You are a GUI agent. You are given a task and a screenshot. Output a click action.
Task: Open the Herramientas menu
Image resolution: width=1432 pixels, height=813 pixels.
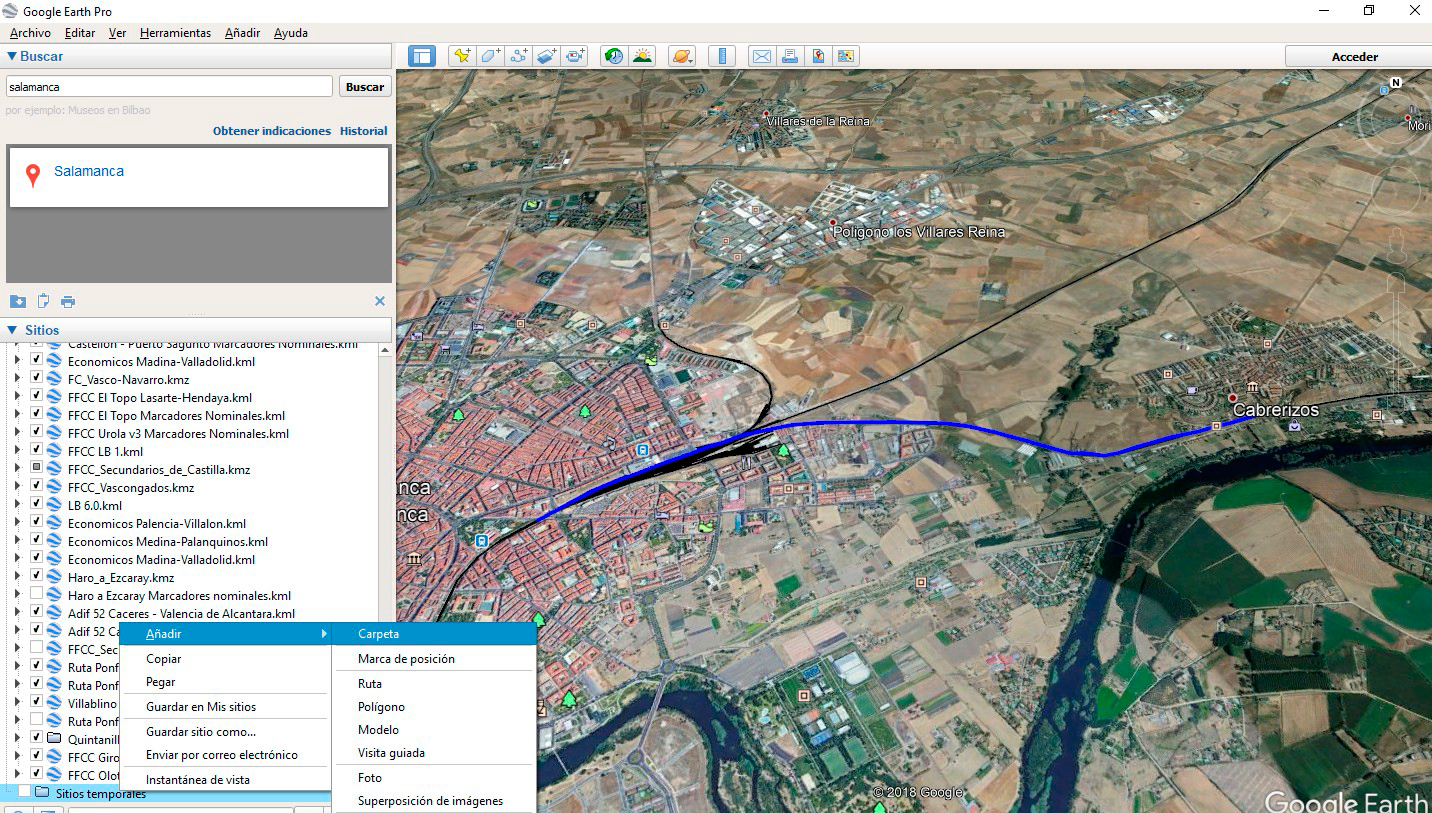175,33
